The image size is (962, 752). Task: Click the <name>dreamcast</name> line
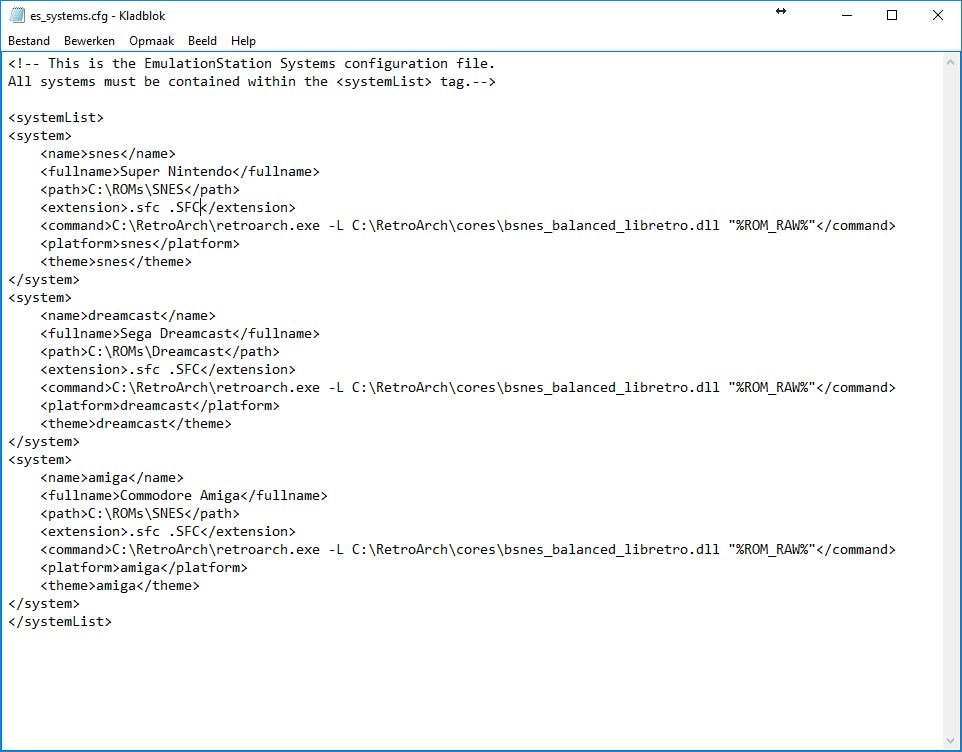click(x=128, y=316)
